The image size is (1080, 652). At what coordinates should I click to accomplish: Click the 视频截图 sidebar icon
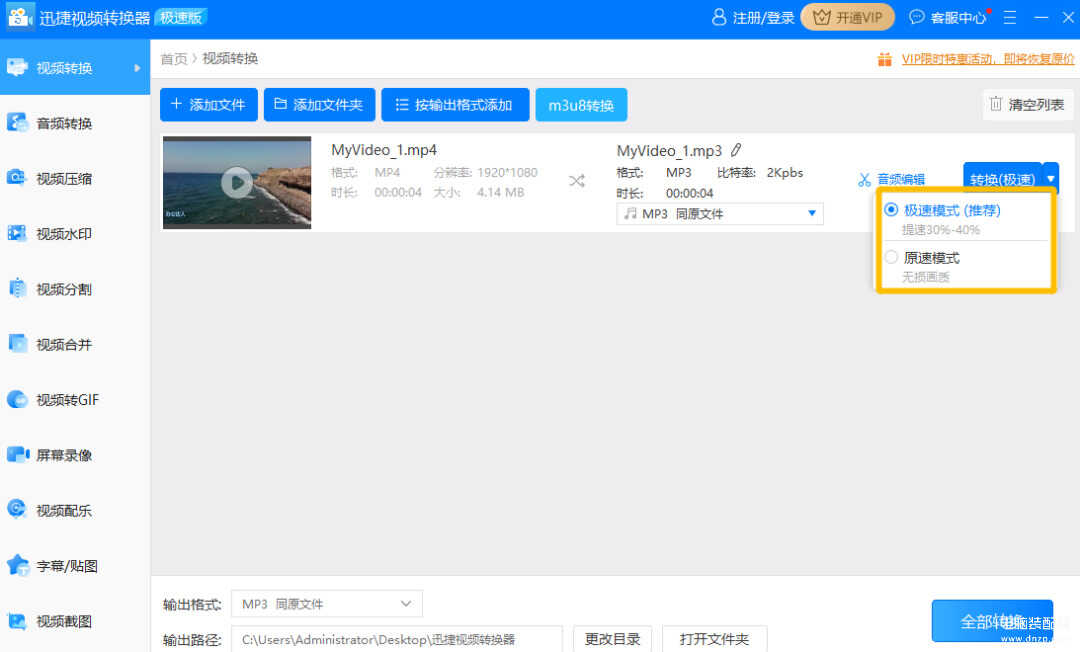pyautogui.click(x=17, y=621)
